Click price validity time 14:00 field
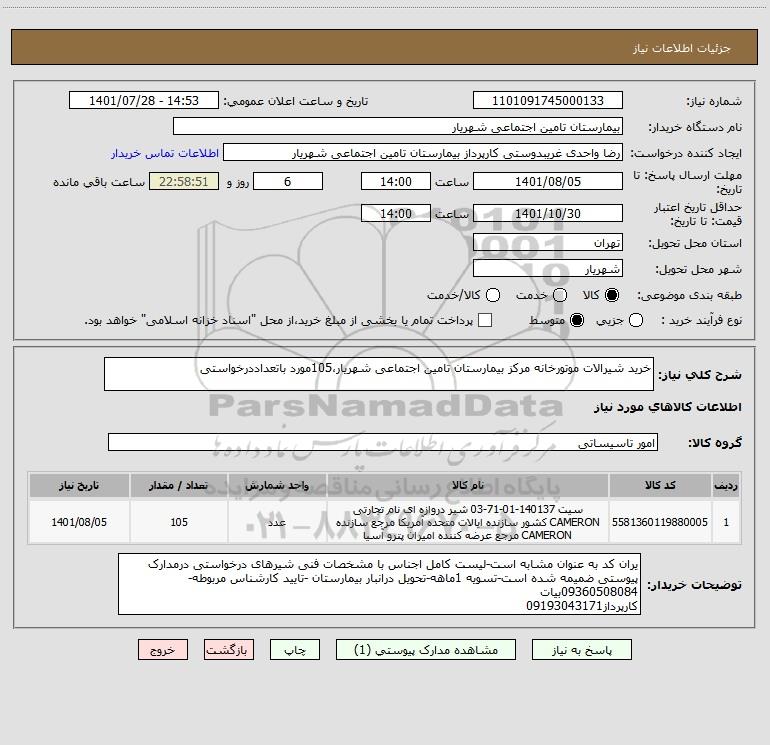770x745 pixels. pos(396,213)
